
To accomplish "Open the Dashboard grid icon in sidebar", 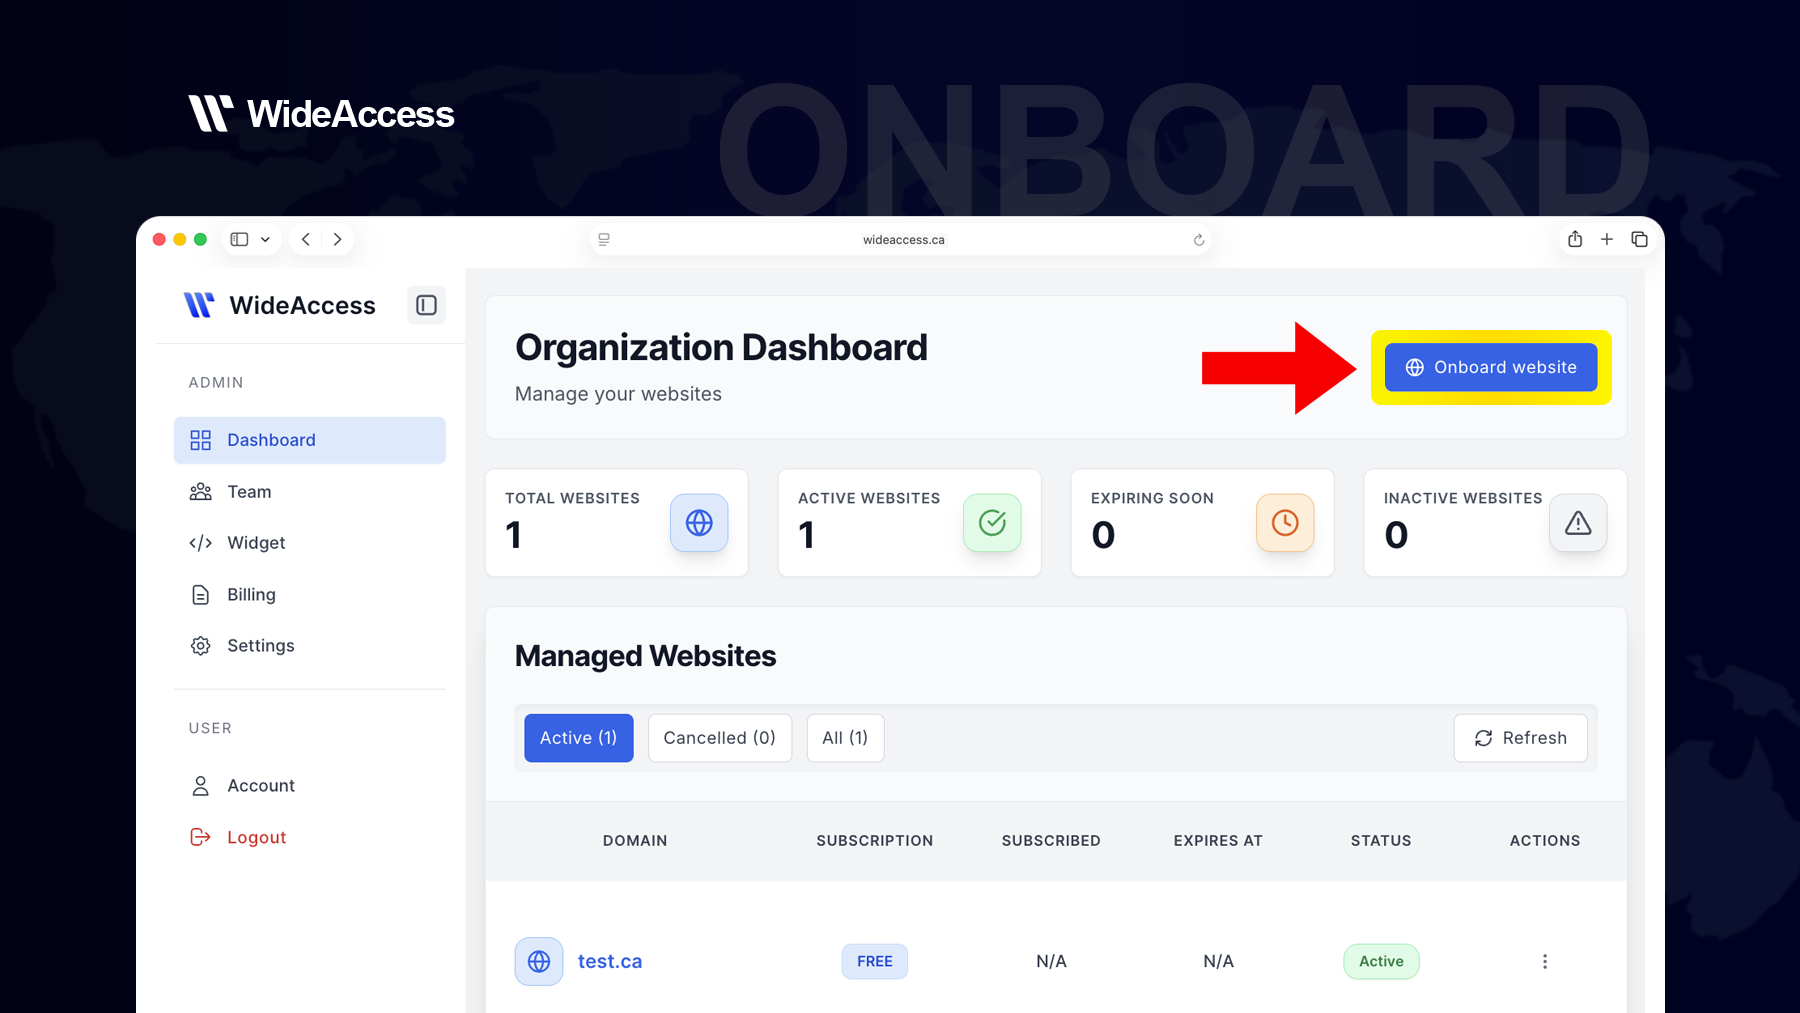I will [x=200, y=440].
